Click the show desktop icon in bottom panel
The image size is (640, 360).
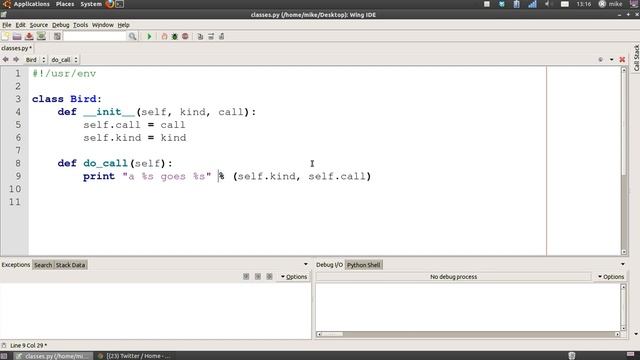pyautogui.click(x=4, y=356)
